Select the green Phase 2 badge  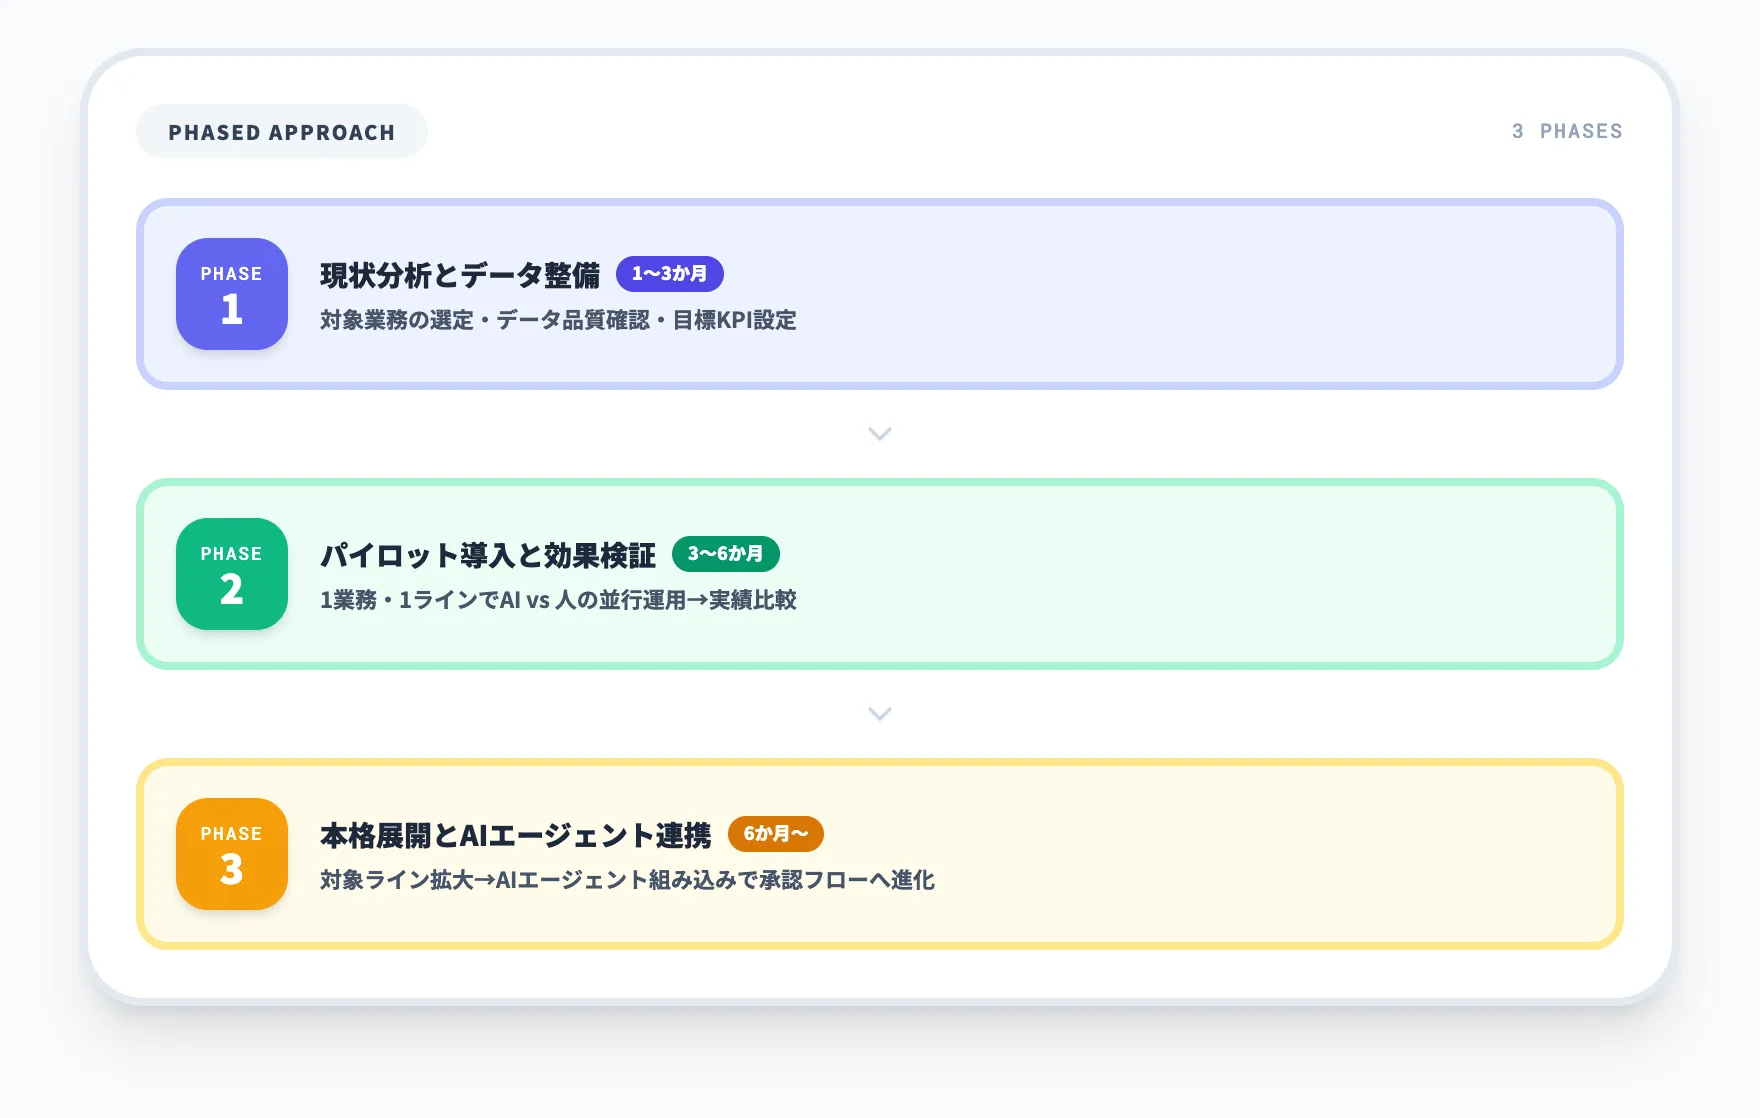231,574
